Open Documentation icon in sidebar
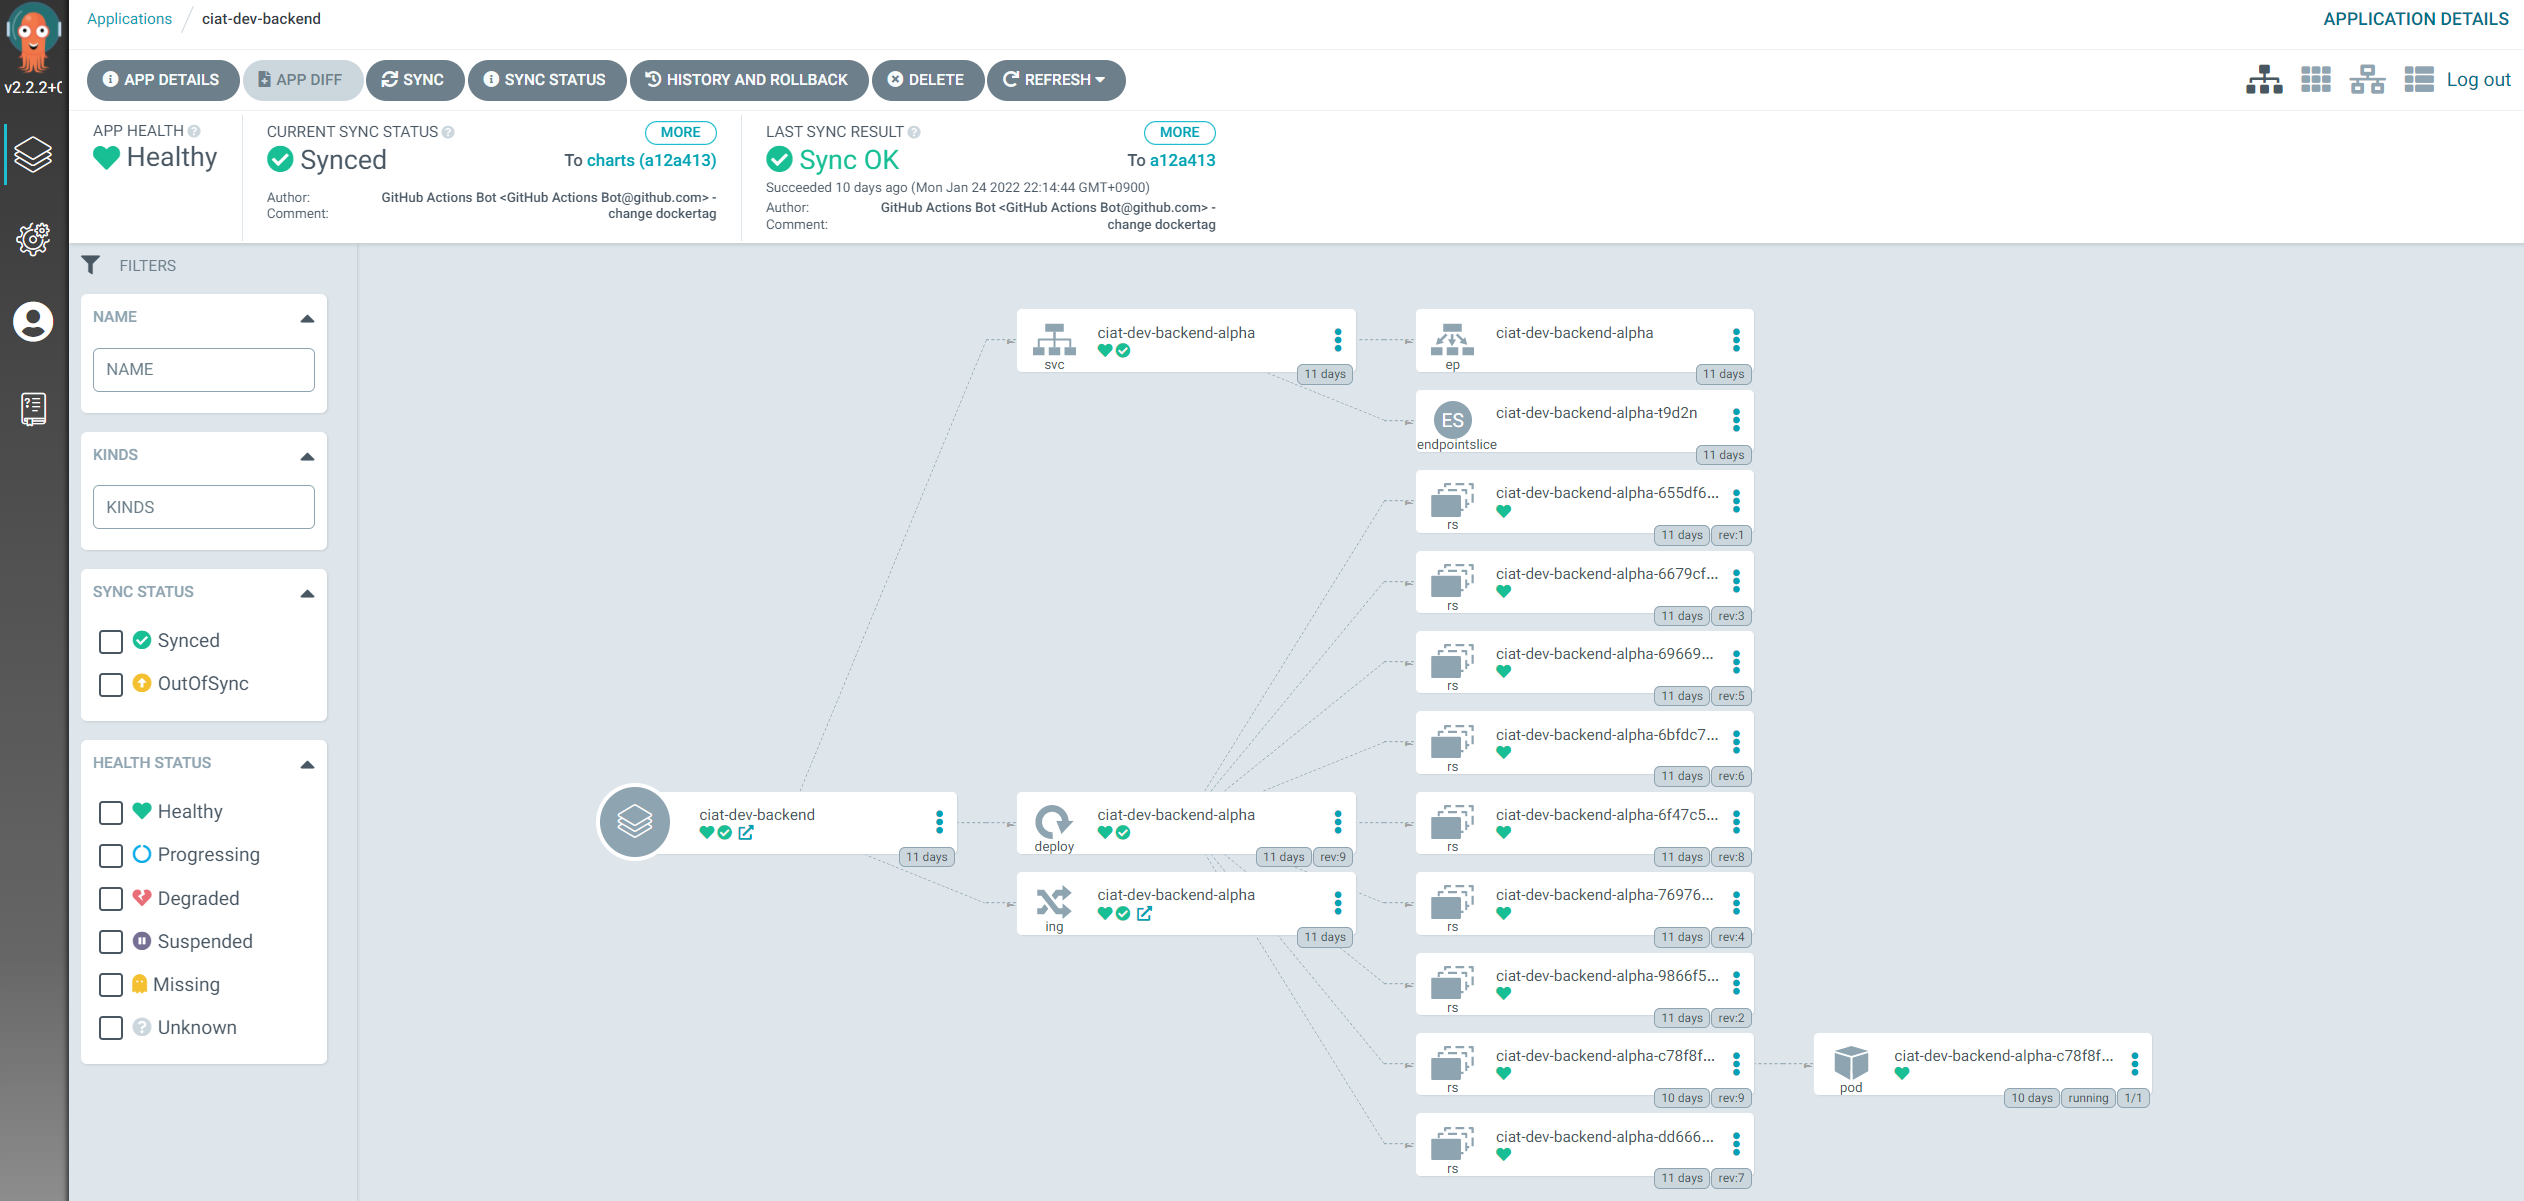The width and height of the screenshot is (2524, 1201). [x=33, y=408]
